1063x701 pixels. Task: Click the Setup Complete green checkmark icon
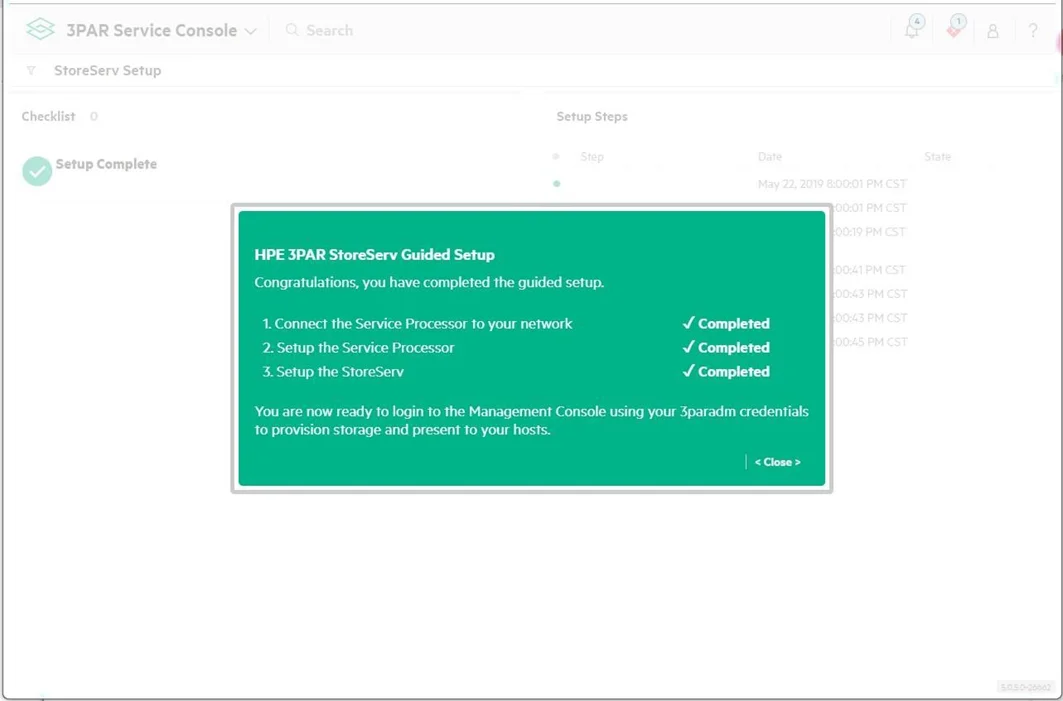(37, 171)
